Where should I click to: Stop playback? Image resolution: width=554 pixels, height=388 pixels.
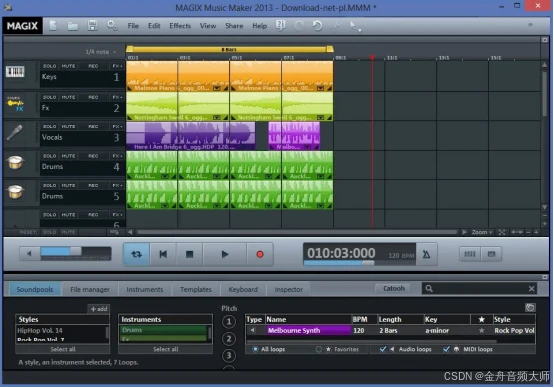coord(189,254)
